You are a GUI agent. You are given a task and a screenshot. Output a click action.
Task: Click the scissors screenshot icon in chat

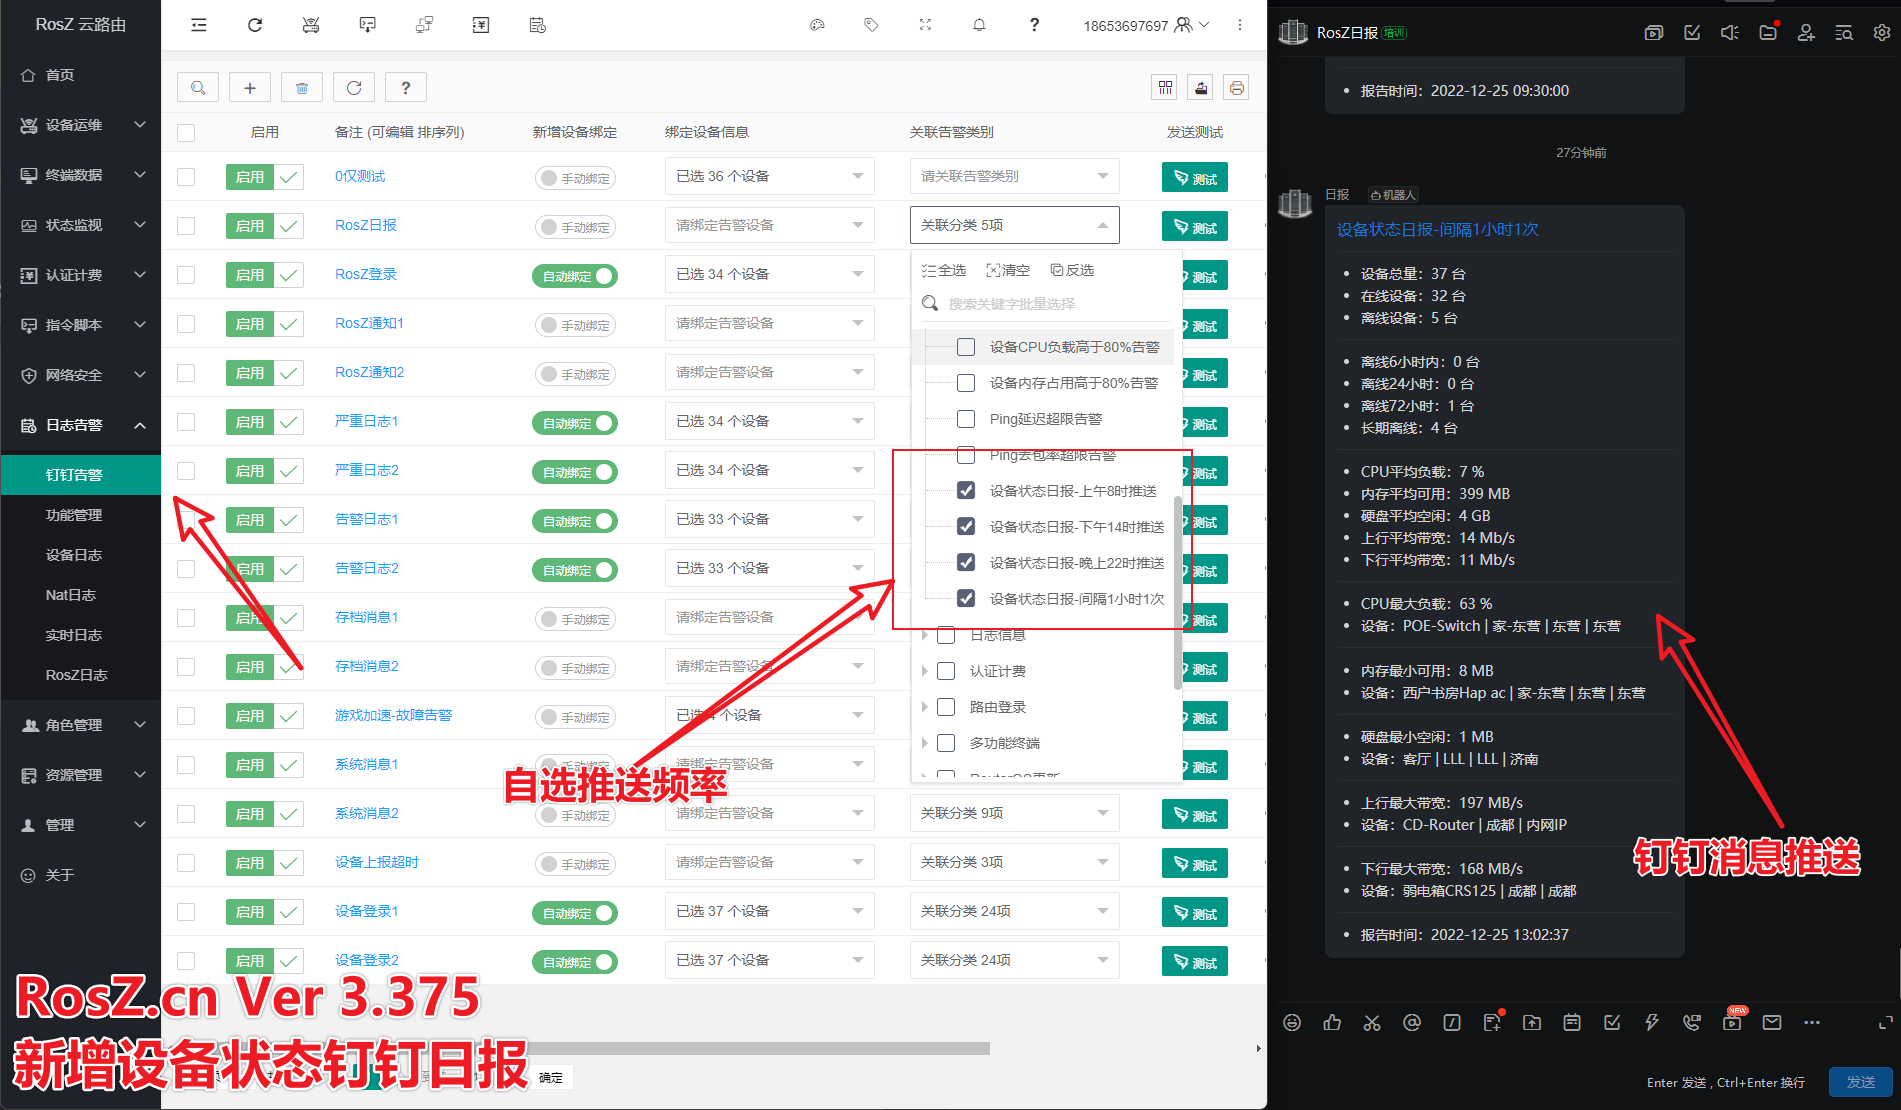pyautogui.click(x=1372, y=1022)
